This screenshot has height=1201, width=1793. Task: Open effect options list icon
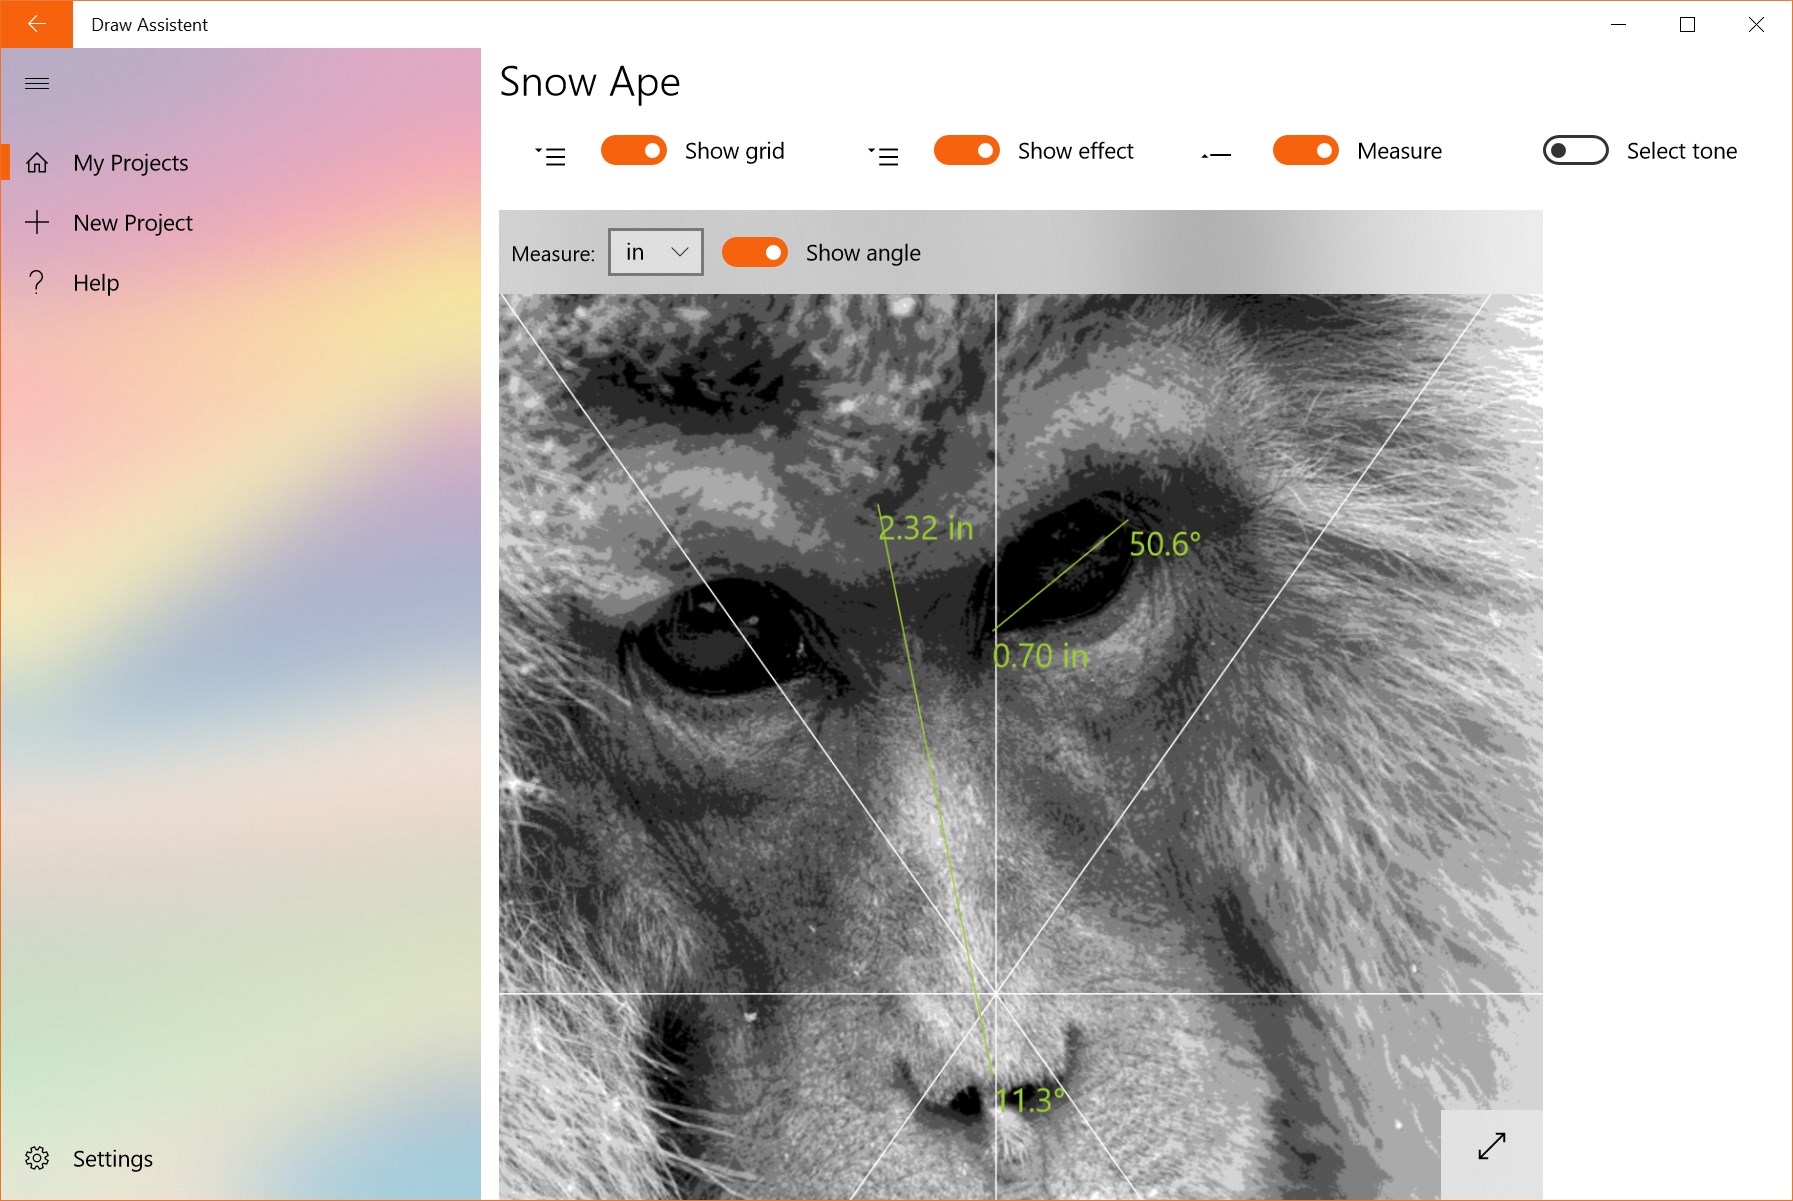(884, 156)
